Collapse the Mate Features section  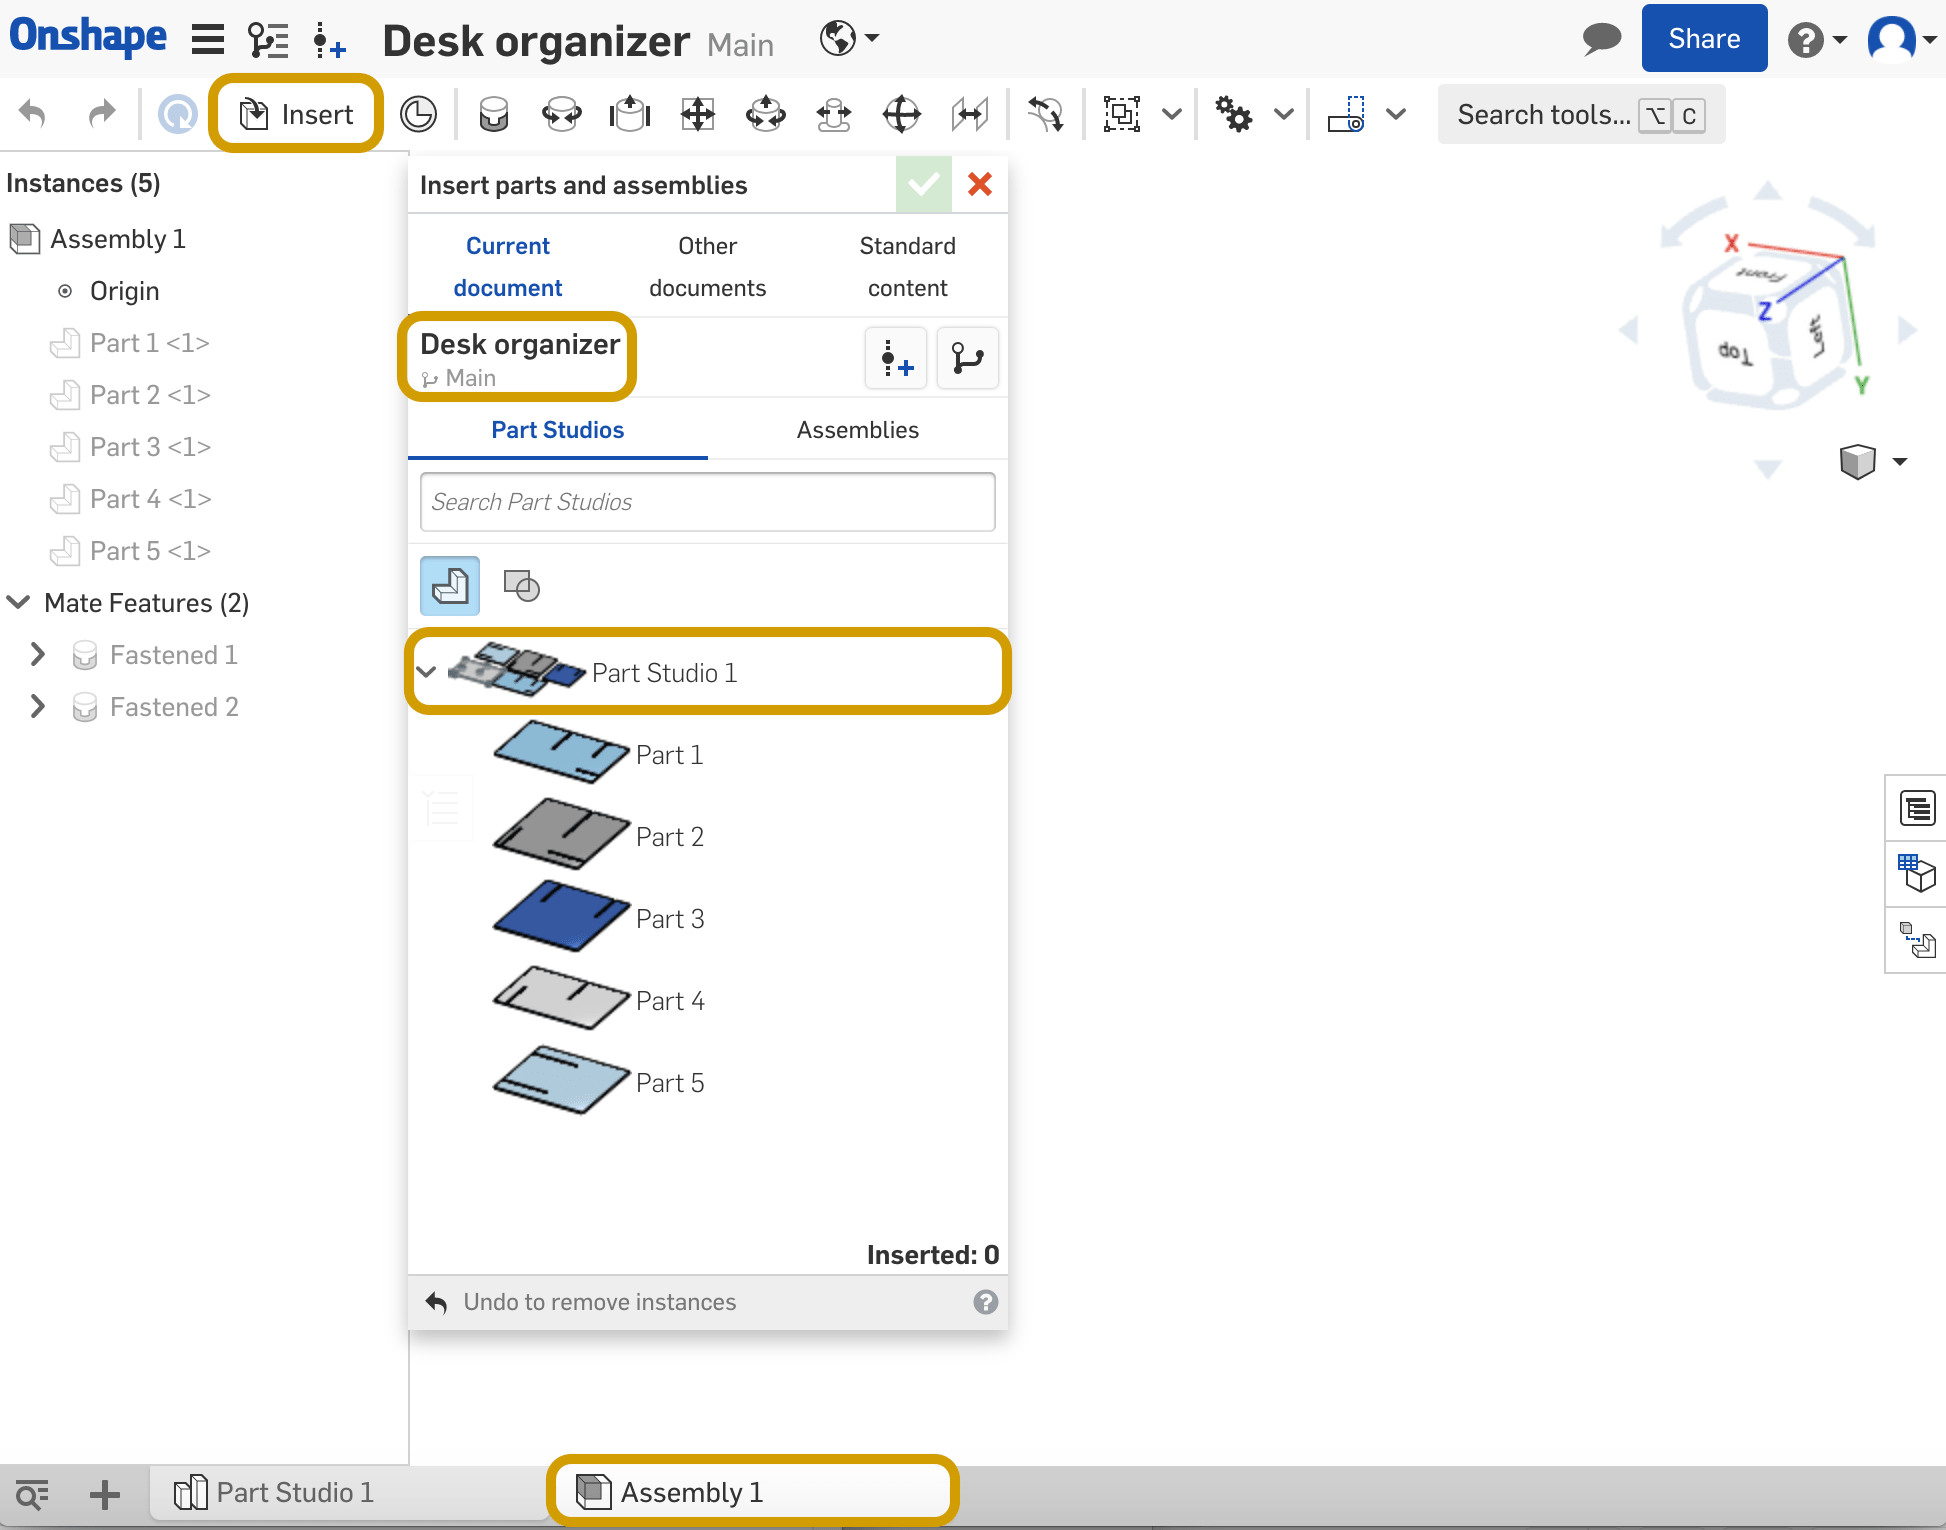19,602
